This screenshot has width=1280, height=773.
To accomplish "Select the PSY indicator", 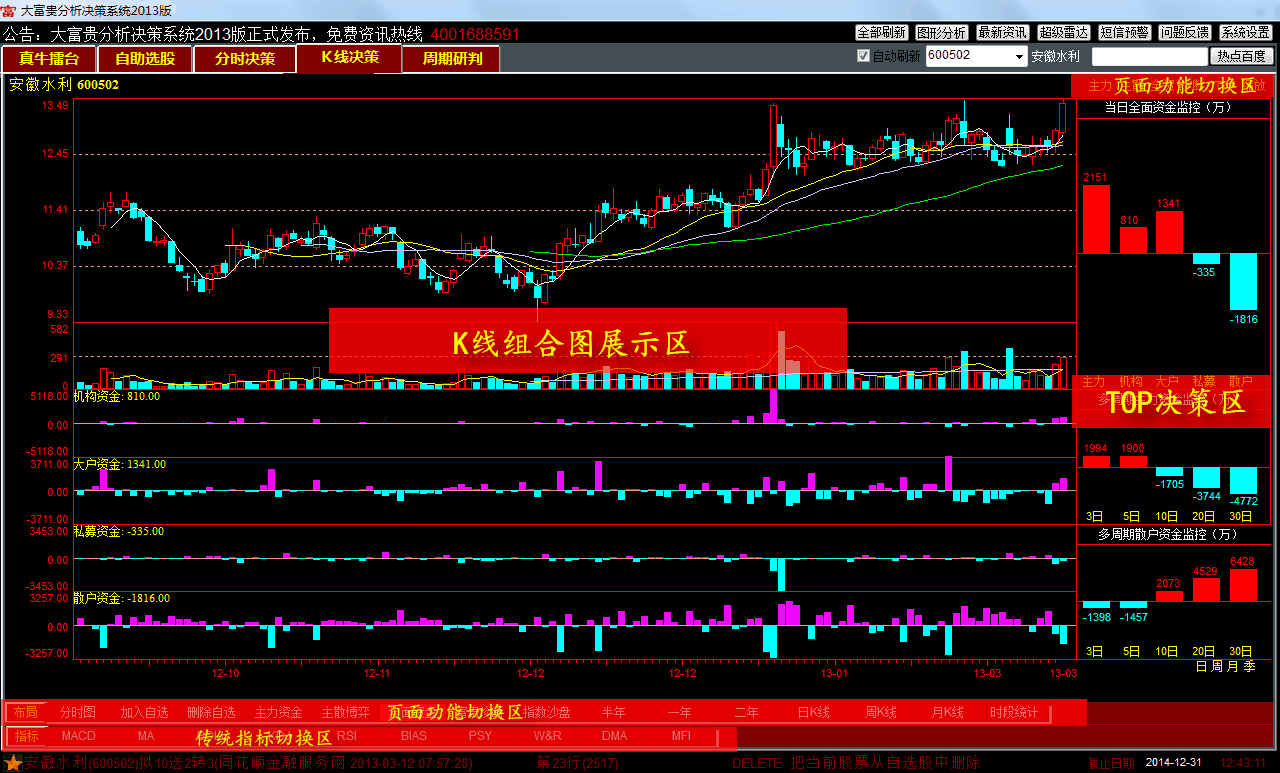I will pyautogui.click(x=480, y=736).
